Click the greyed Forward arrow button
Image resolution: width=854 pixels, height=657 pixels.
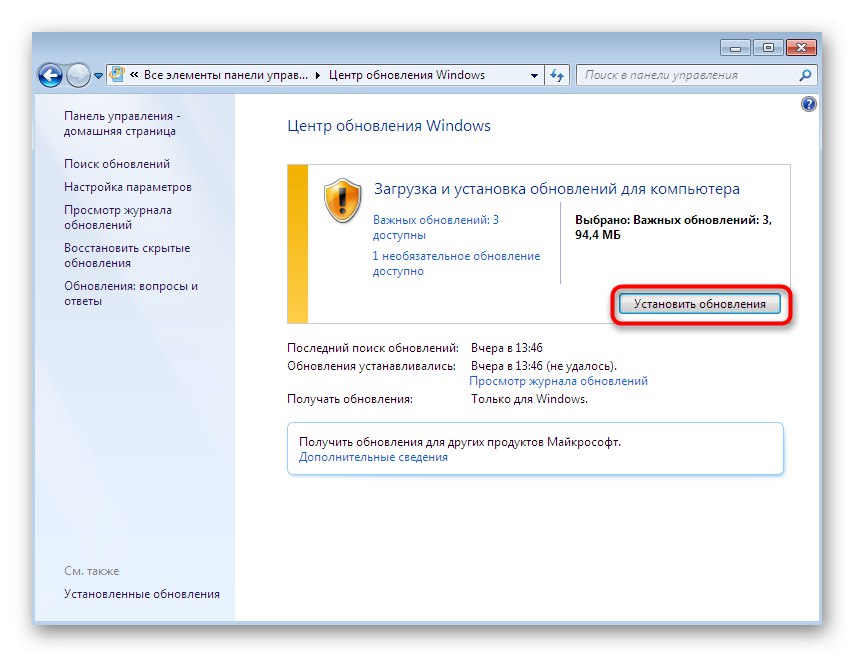coord(78,75)
